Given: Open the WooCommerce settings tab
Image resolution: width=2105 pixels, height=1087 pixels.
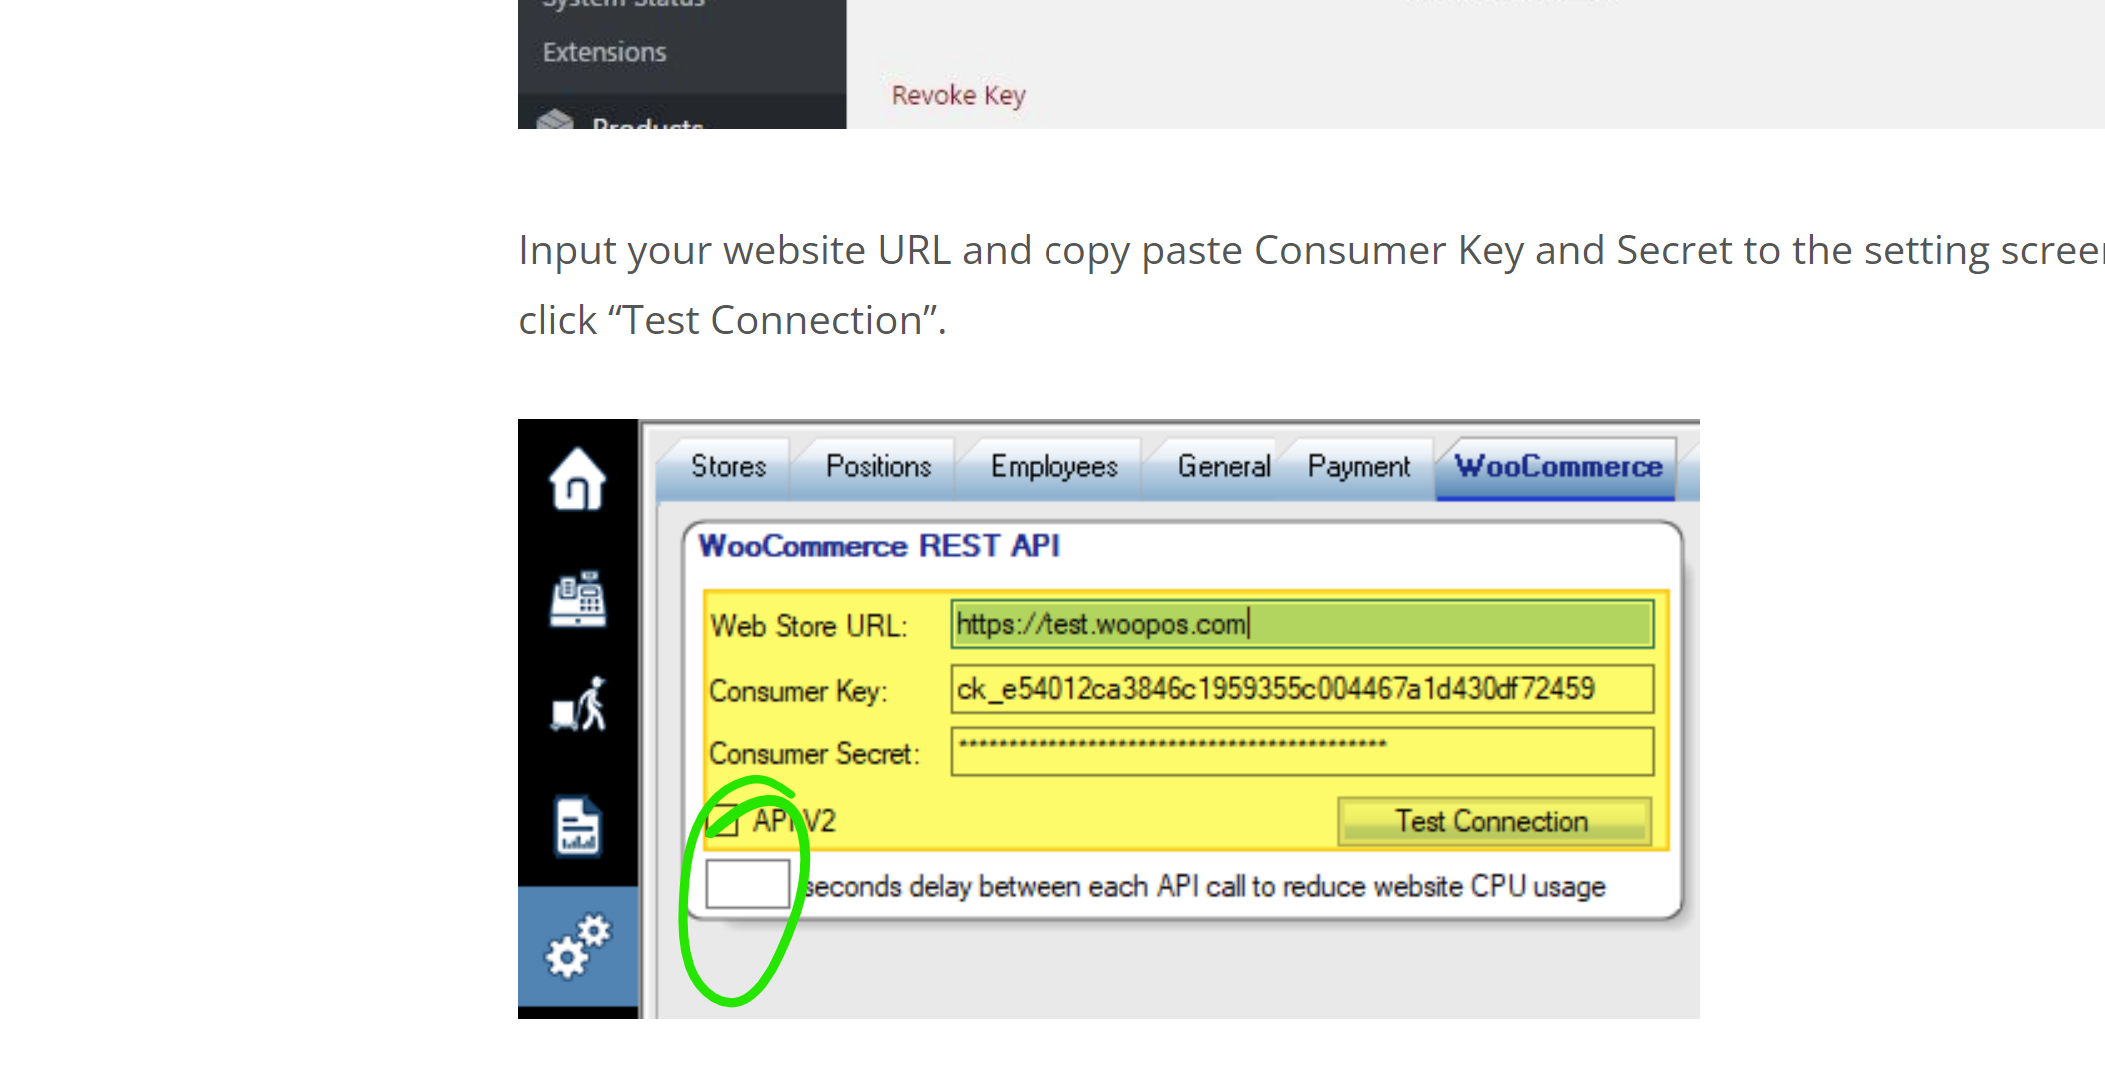Looking at the screenshot, I should coord(1558,466).
